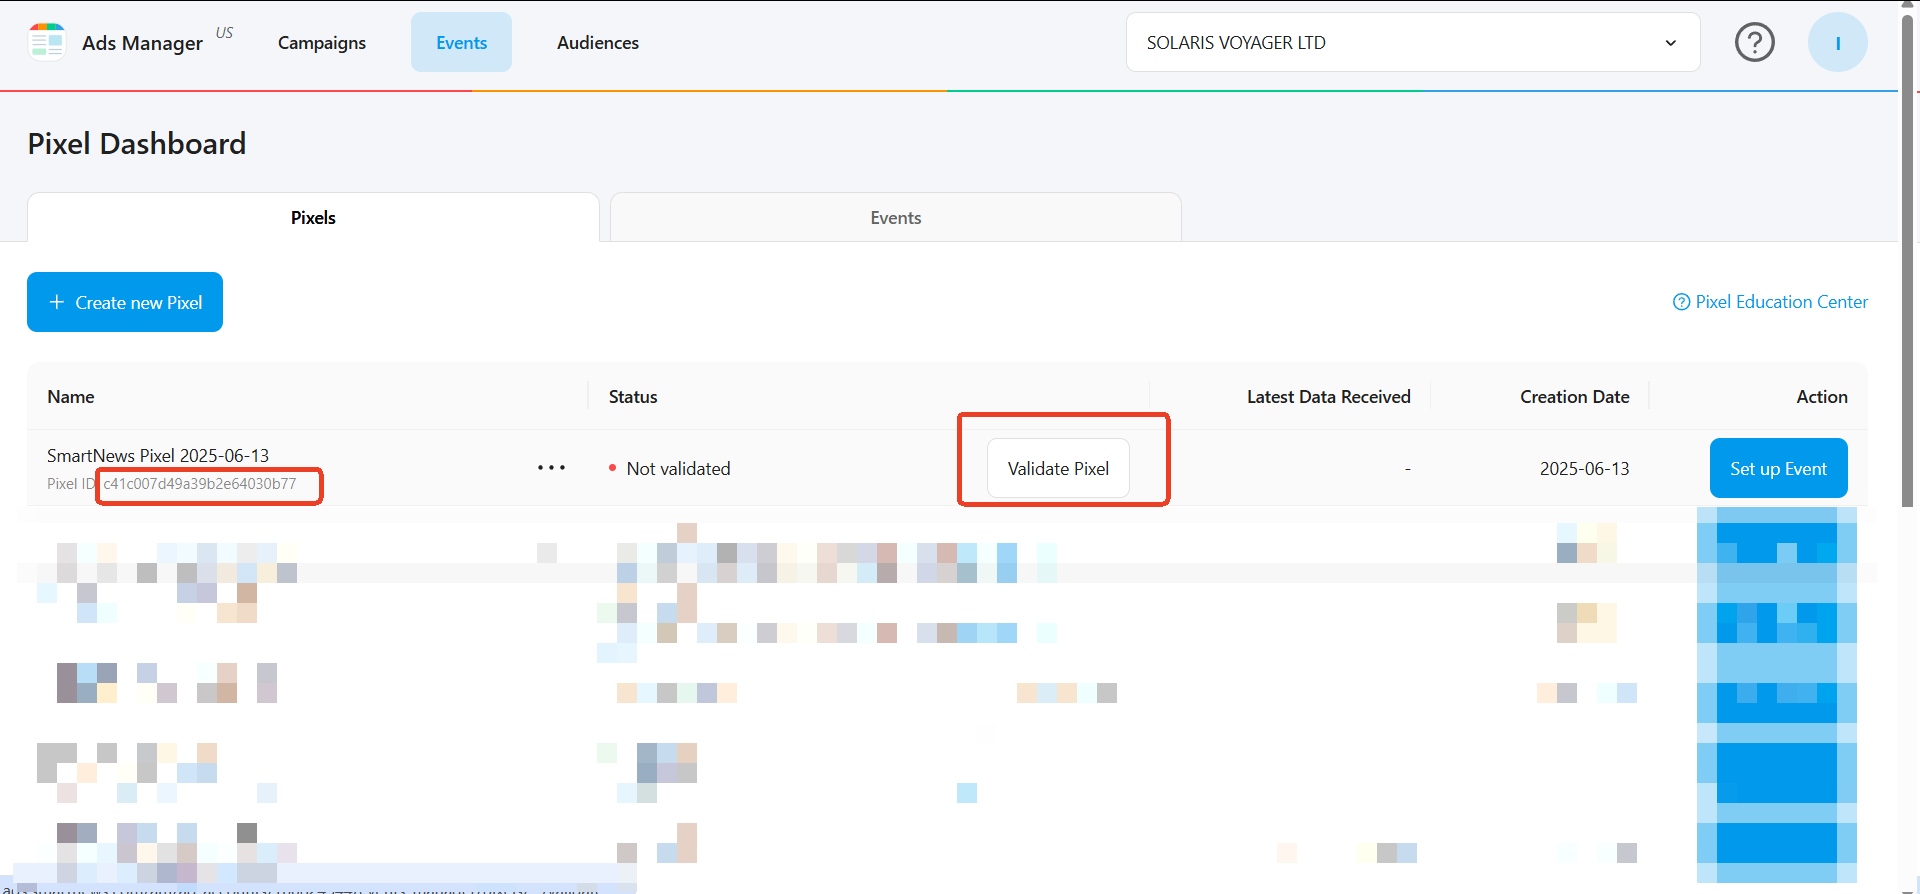This screenshot has height=894, width=1920.
Task: Click the US region label
Action: pos(224,33)
